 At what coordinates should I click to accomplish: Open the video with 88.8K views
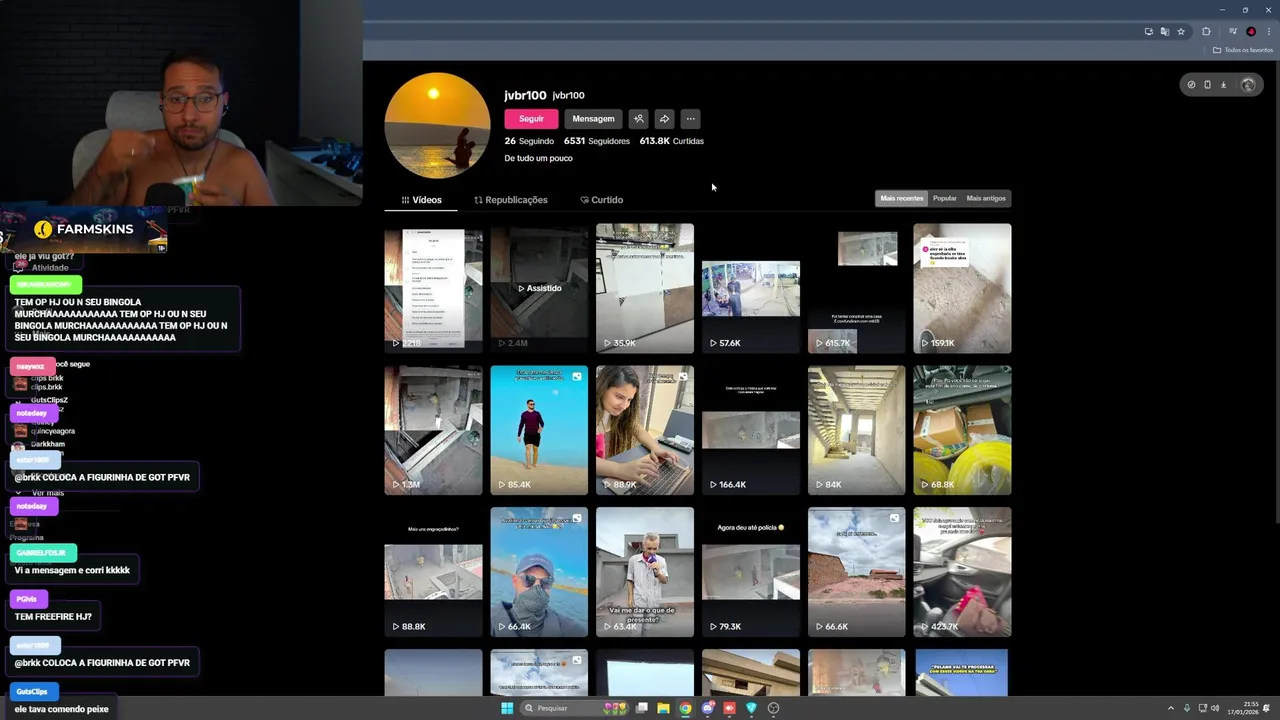click(433, 572)
